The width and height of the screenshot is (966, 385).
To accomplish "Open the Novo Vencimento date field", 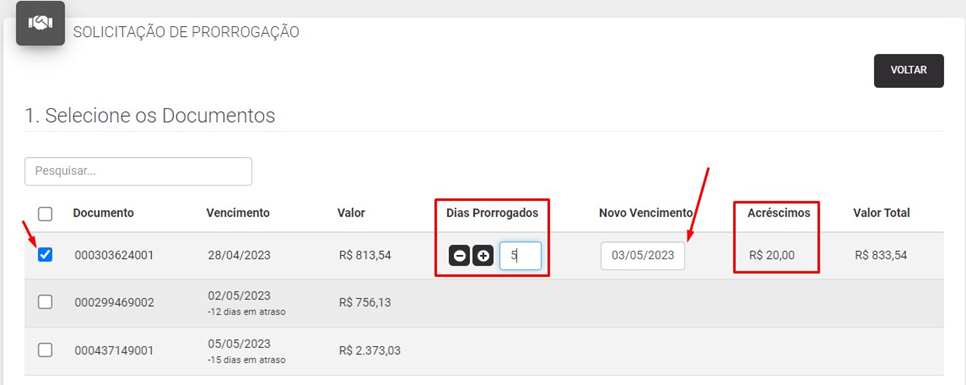I will [643, 256].
